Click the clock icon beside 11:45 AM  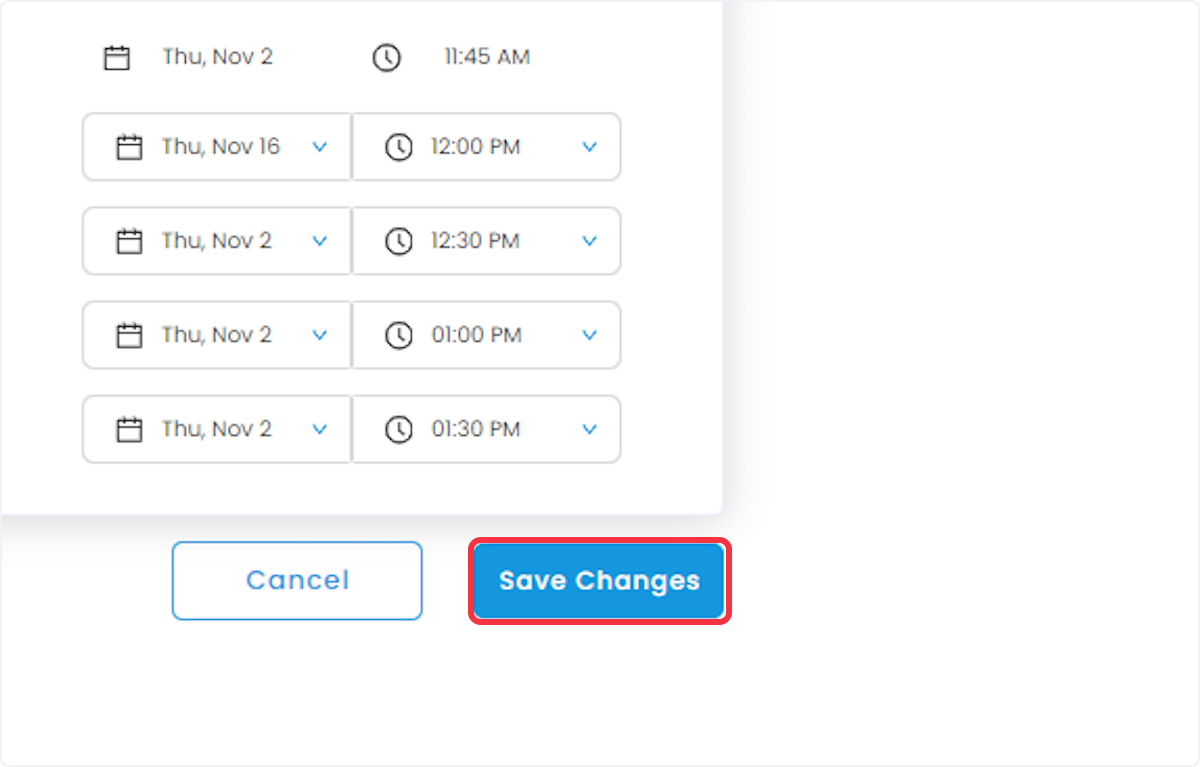point(386,57)
